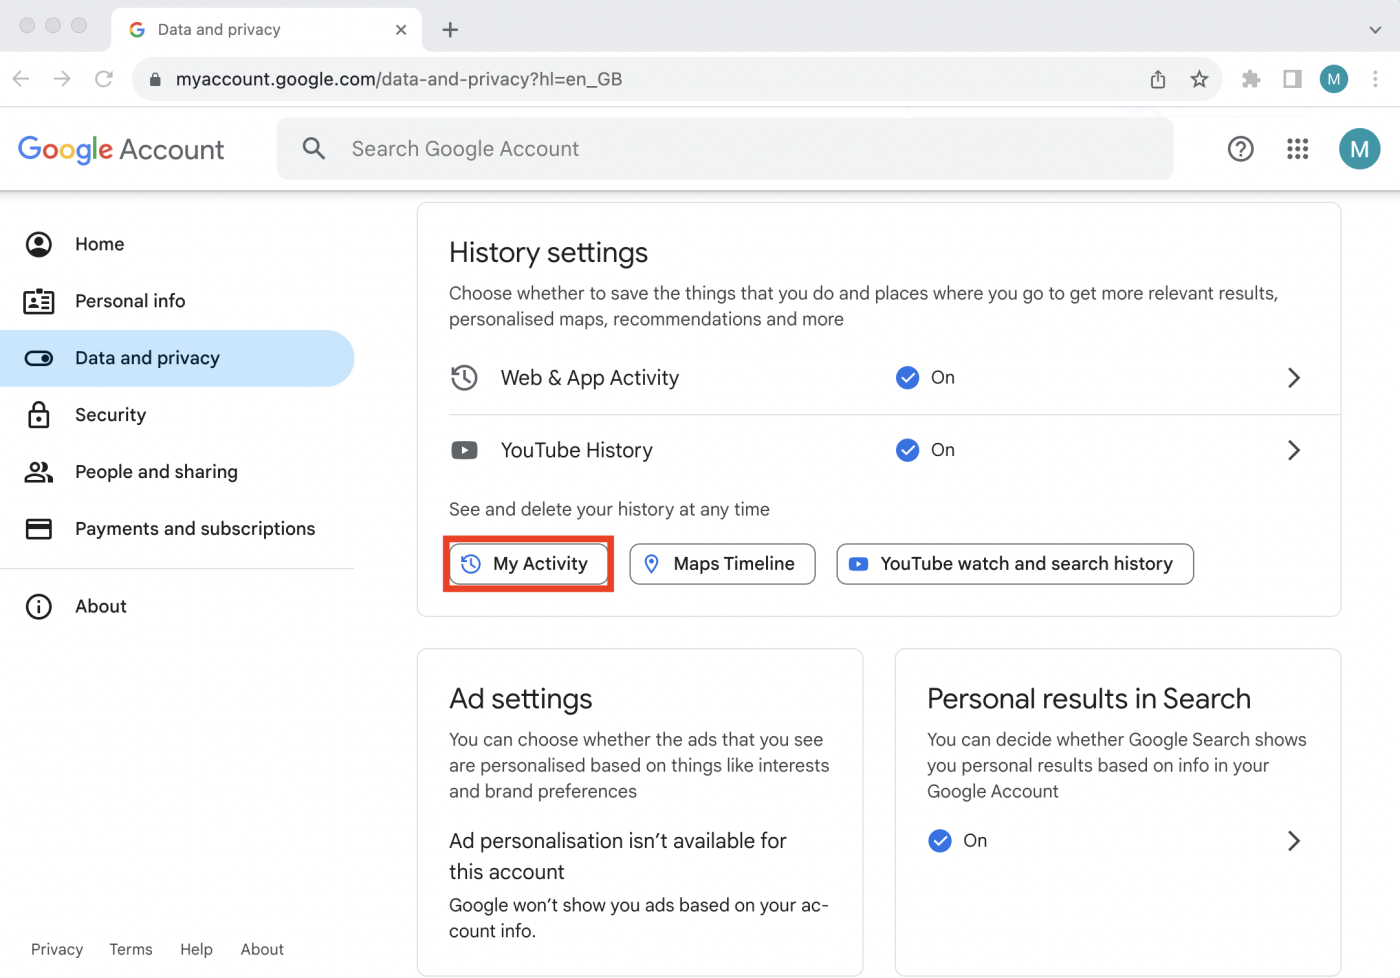Click the Web & App Activity history icon
Screen dimensions: 1400x978
pyautogui.click(x=464, y=377)
